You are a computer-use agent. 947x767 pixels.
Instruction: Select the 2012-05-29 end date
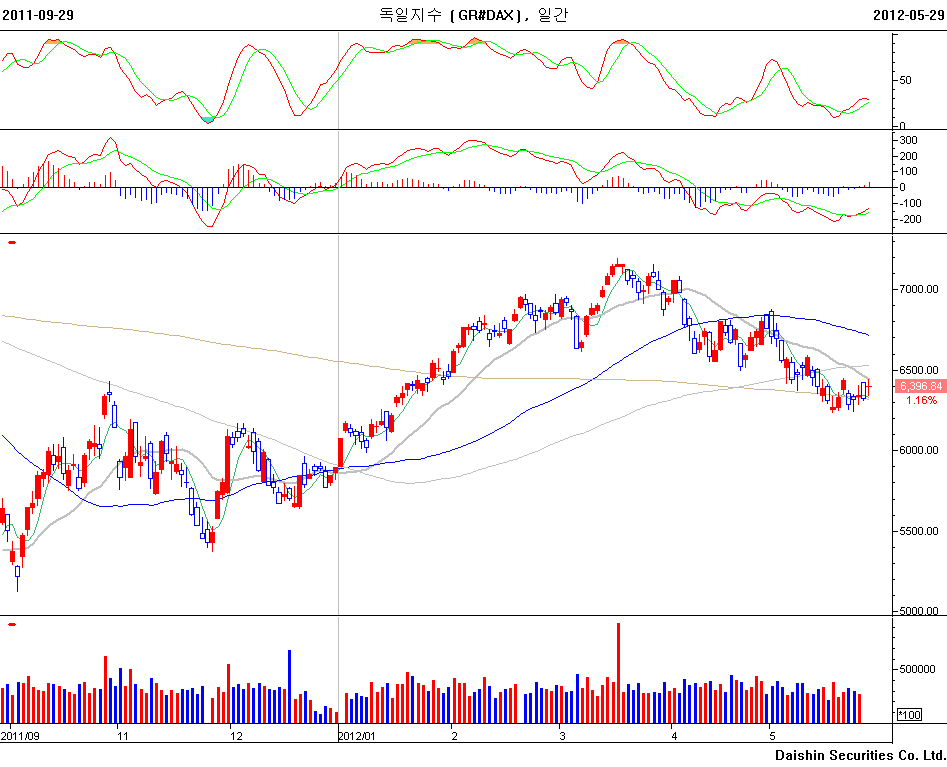[908, 15]
